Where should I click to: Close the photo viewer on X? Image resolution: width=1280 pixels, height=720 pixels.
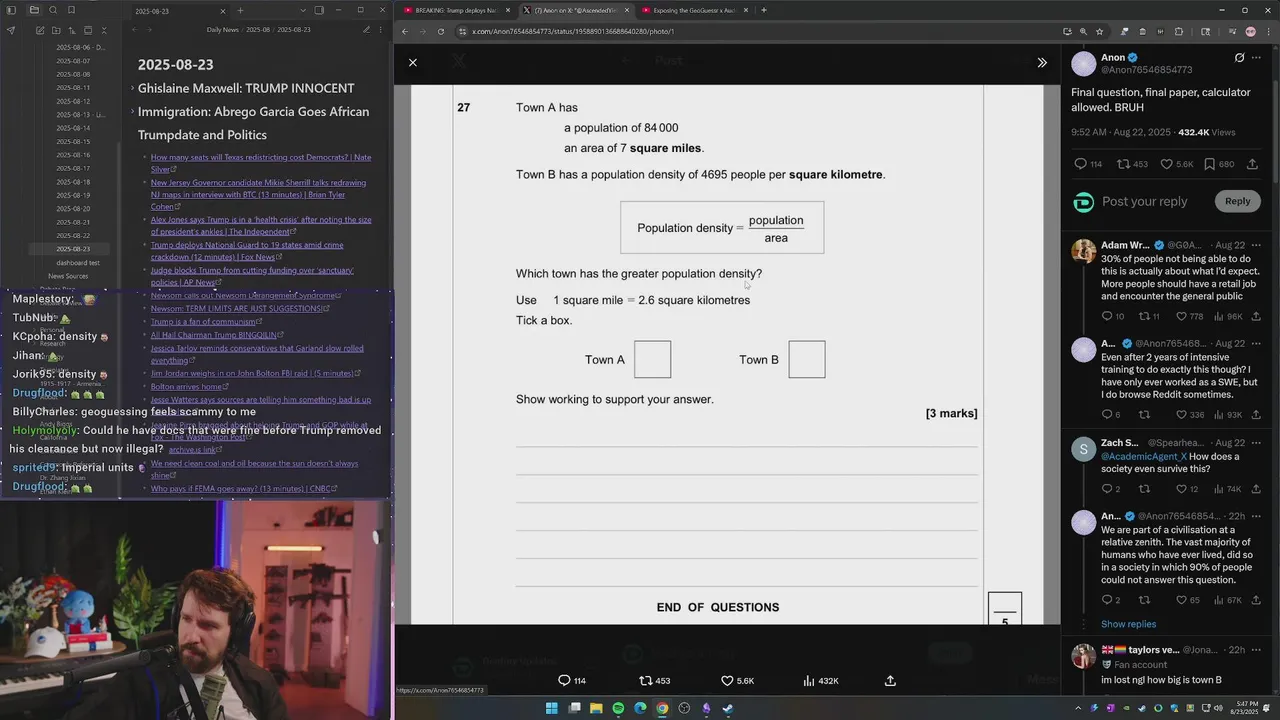coord(413,62)
